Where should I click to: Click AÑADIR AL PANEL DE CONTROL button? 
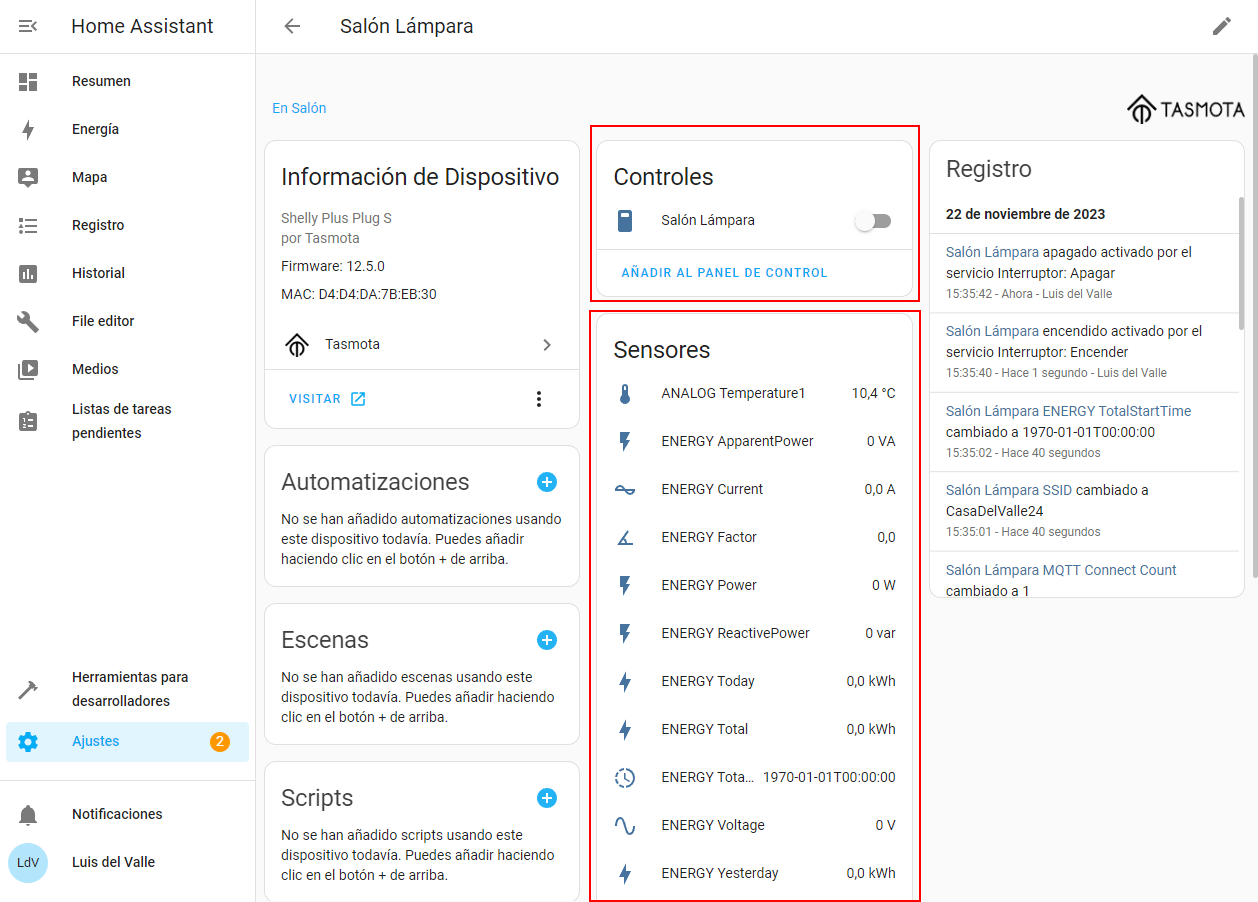(724, 273)
